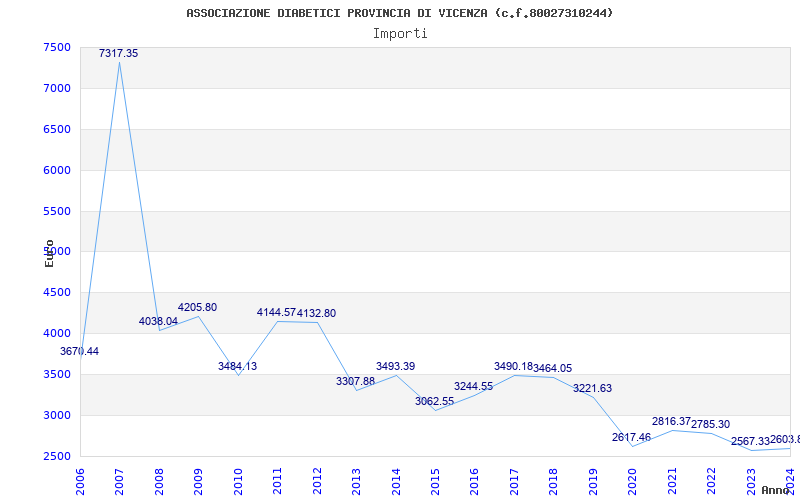This screenshot has width=800, height=500.
Task: Select data label 4132.80
Action: coord(316,313)
